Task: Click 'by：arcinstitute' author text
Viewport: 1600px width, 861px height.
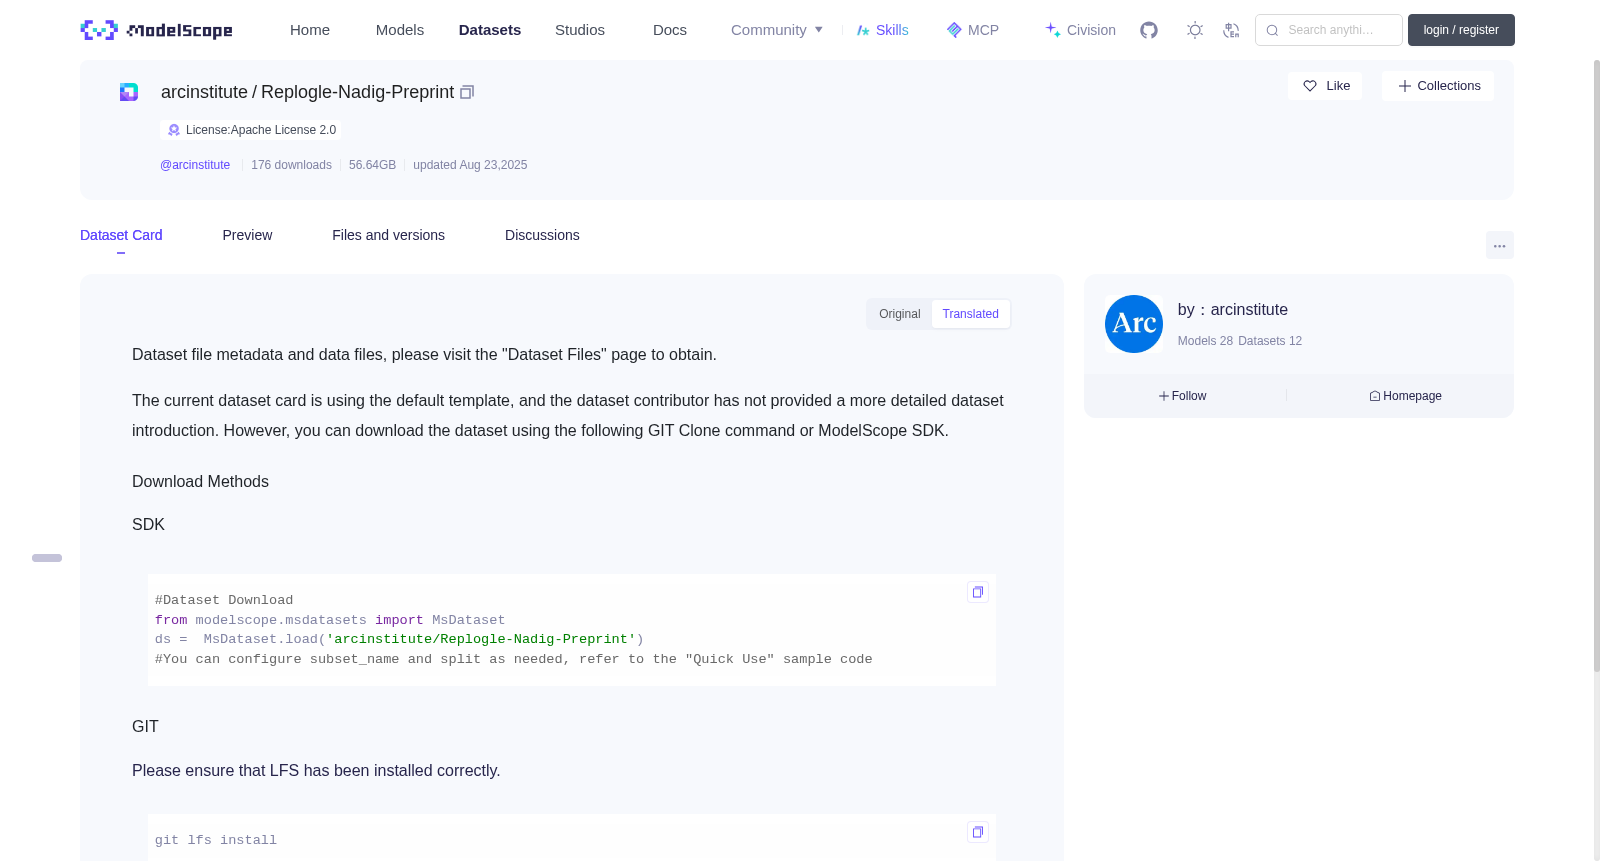Action: (1233, 310)
